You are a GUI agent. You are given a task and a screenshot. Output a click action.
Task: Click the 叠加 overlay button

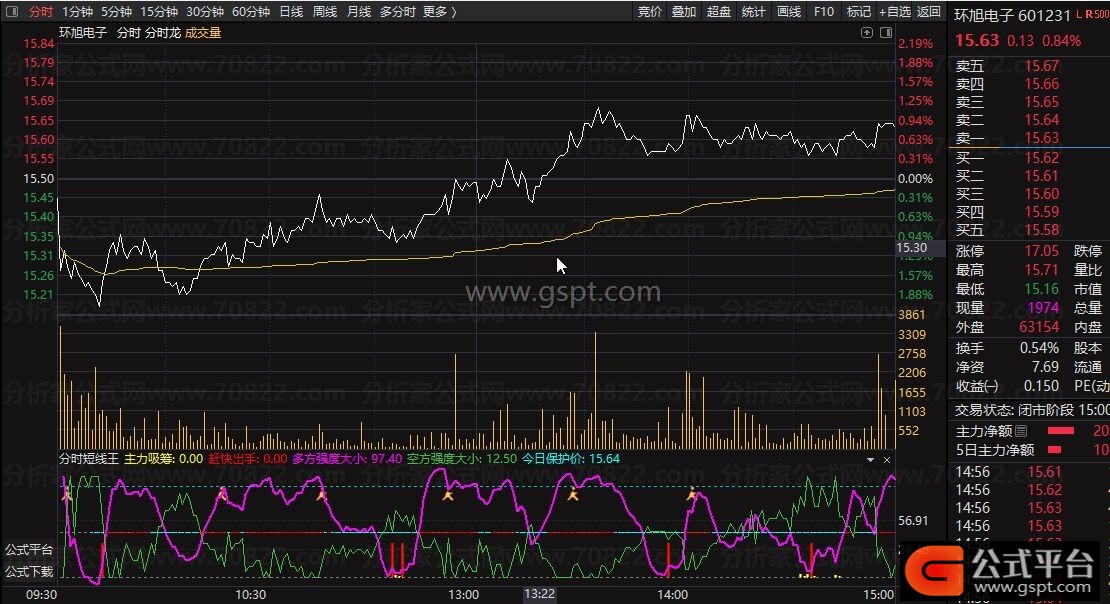click(x=684, y=11)
